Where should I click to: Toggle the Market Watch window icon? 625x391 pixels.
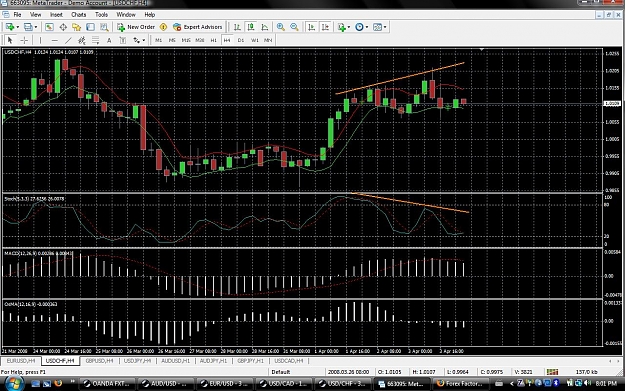click(49, 27)
